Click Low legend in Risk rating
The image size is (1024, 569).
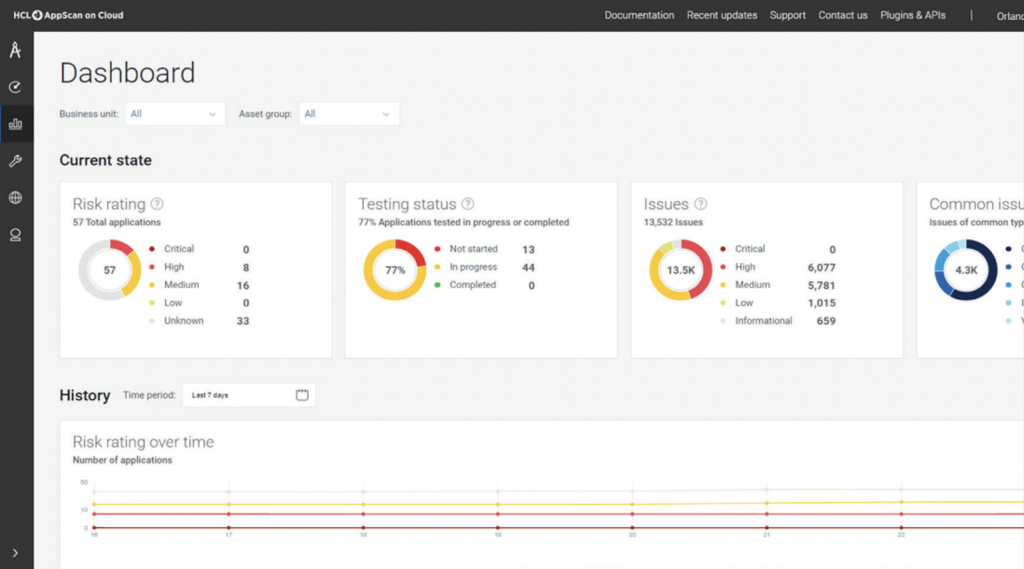coord(172,302)
